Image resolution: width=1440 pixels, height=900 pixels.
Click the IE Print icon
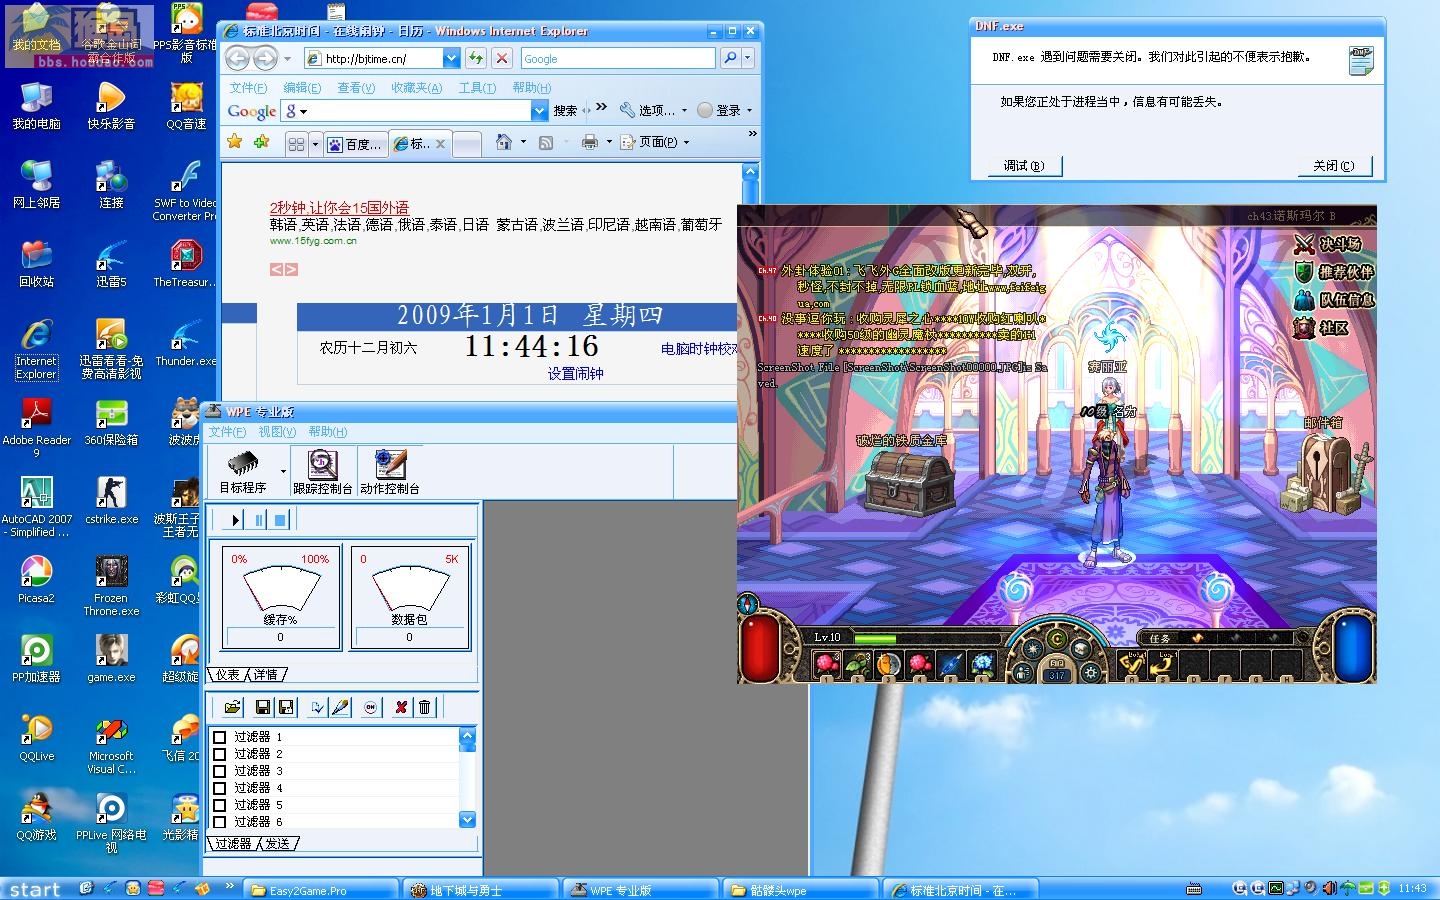590,142
